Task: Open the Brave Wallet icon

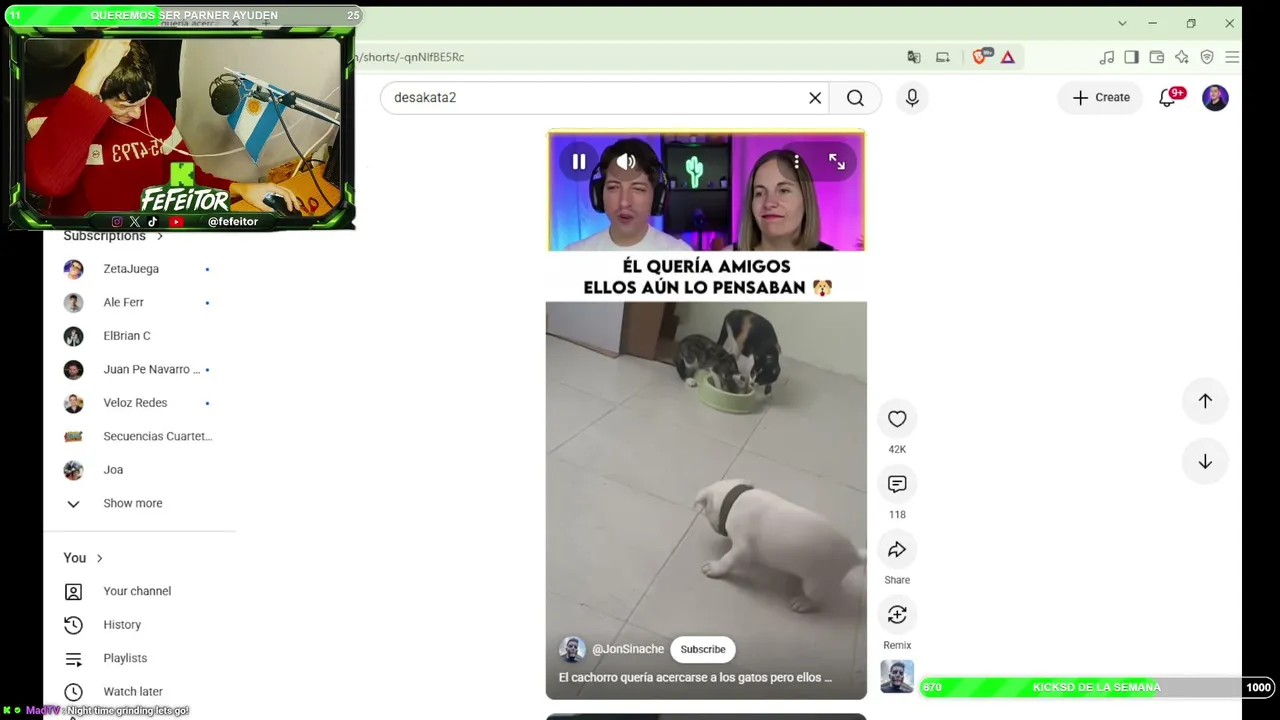Action: (x=1157, y=57)
